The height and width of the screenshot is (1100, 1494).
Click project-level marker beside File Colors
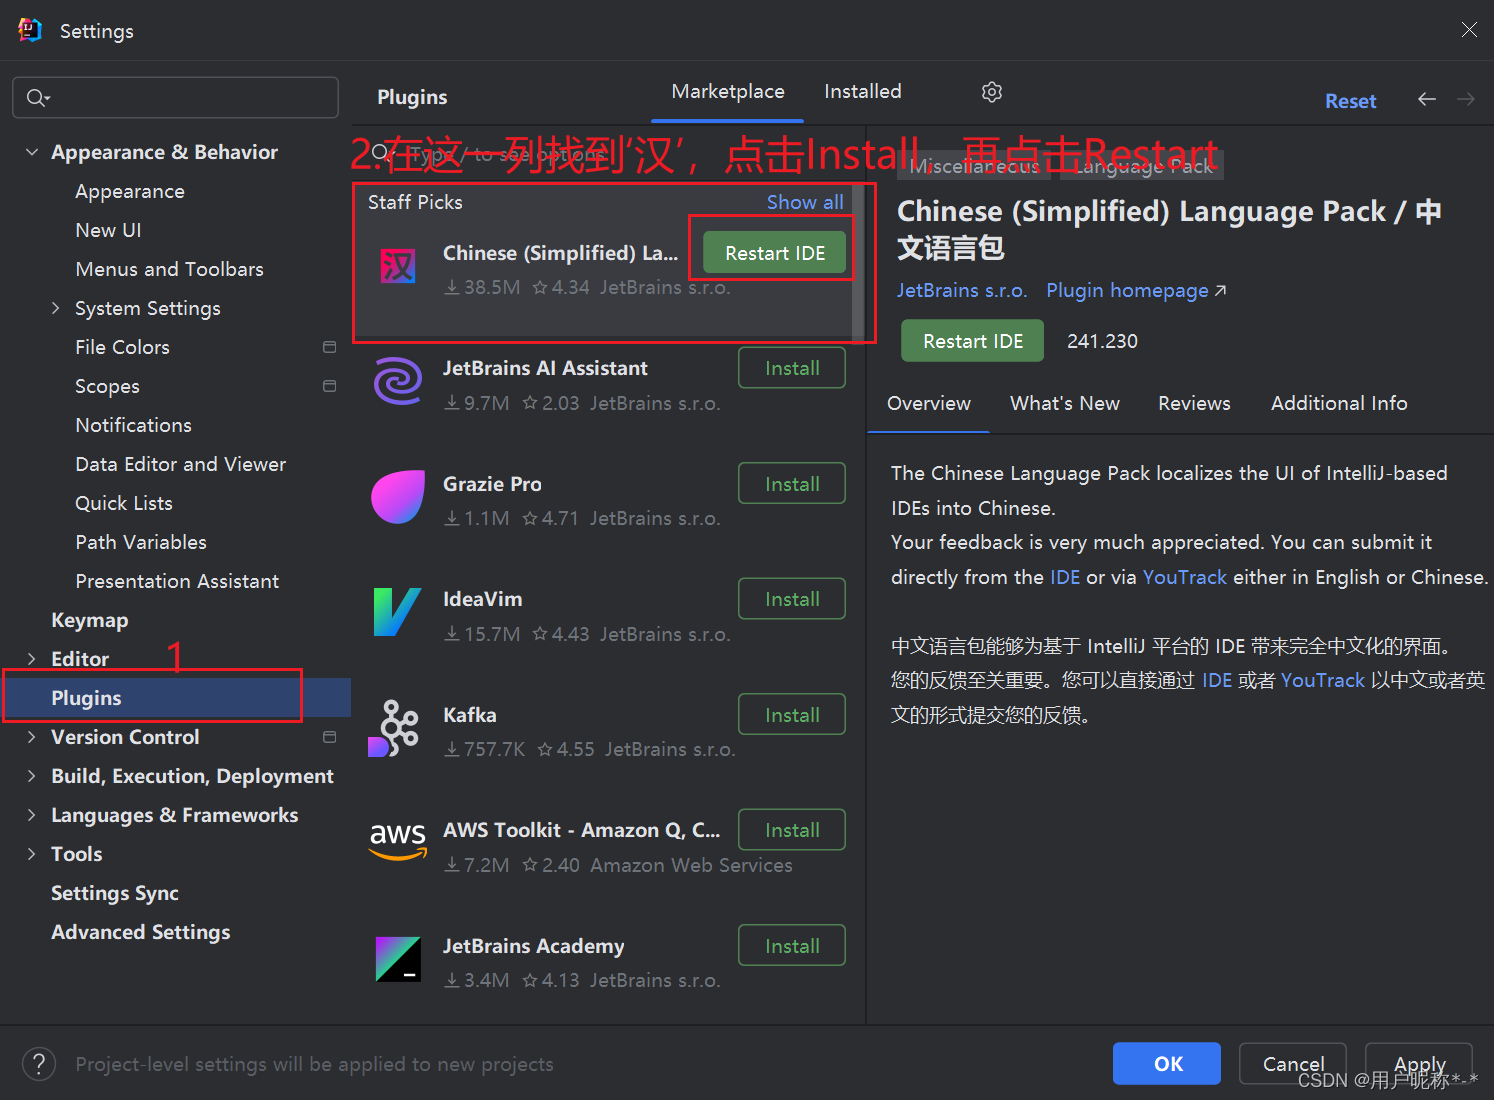tap(329, 347)
